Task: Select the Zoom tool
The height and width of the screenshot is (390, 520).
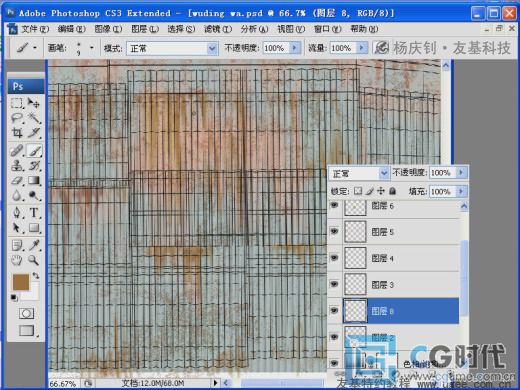Action: (x=34, y=260)
